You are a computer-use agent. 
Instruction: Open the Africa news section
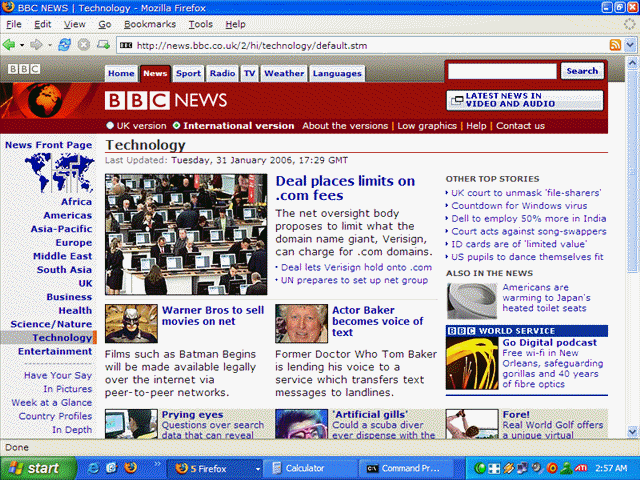click(77, 202)
